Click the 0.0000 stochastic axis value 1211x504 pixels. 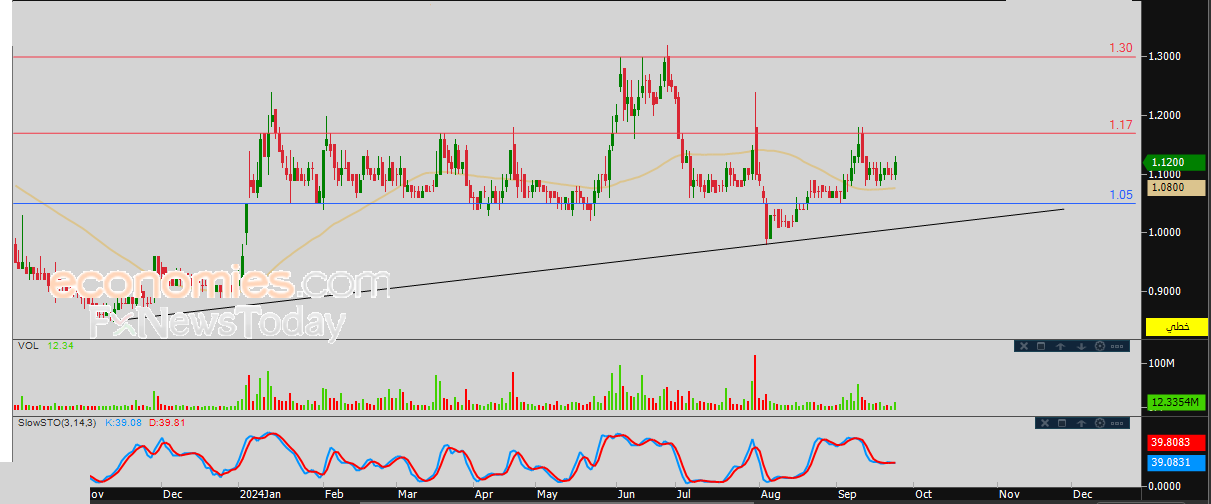(x=1166, y=486)
